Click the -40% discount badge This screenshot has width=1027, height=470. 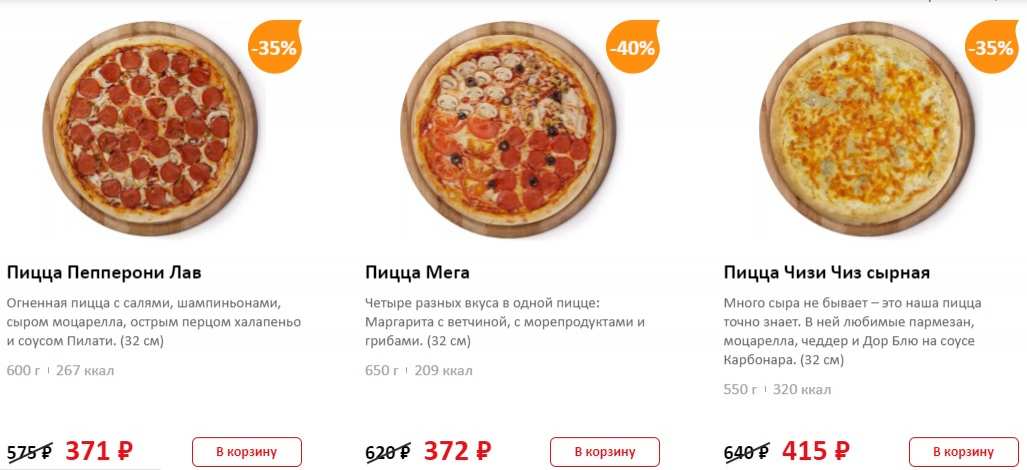point(633,47)
